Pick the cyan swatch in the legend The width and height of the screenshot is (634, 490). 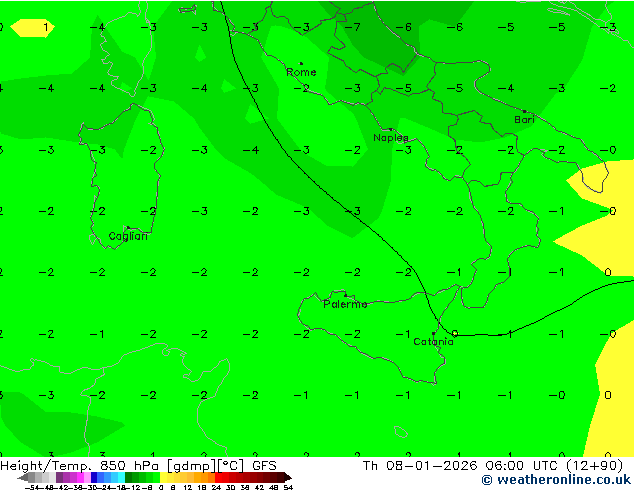(x=121, y=478)
